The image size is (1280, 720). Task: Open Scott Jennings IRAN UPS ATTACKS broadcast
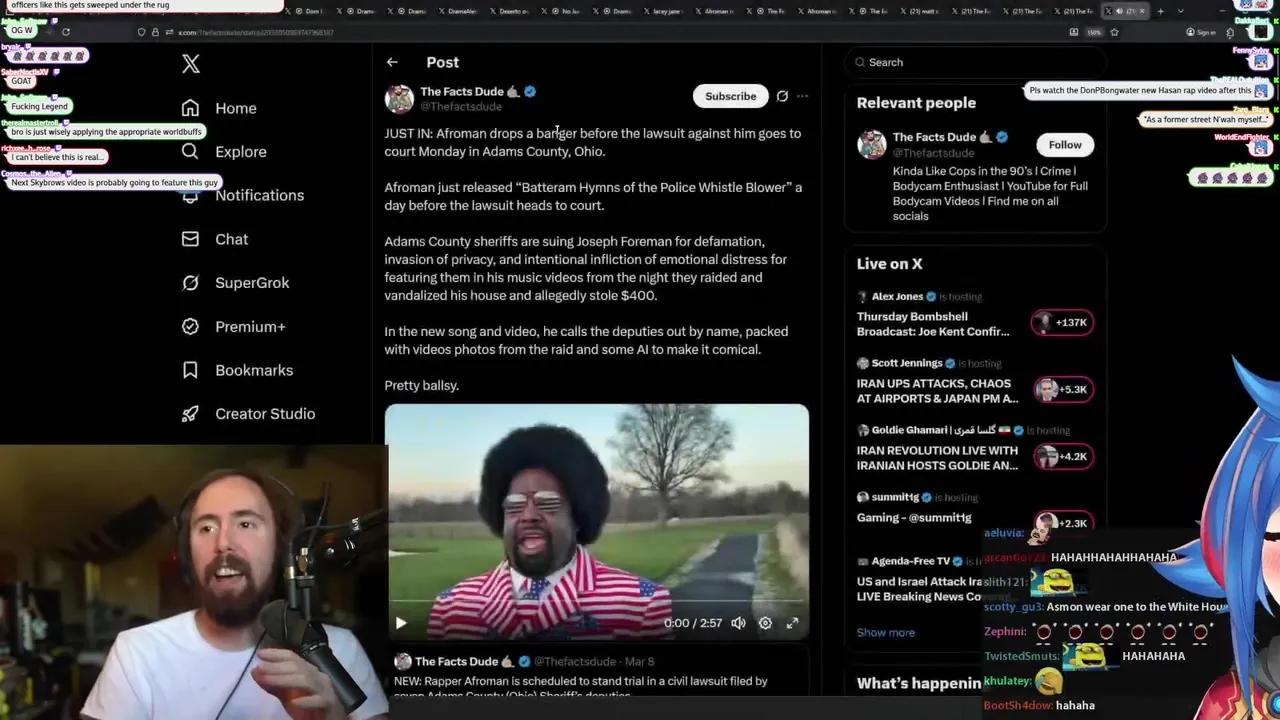click(x=937, y=391)
